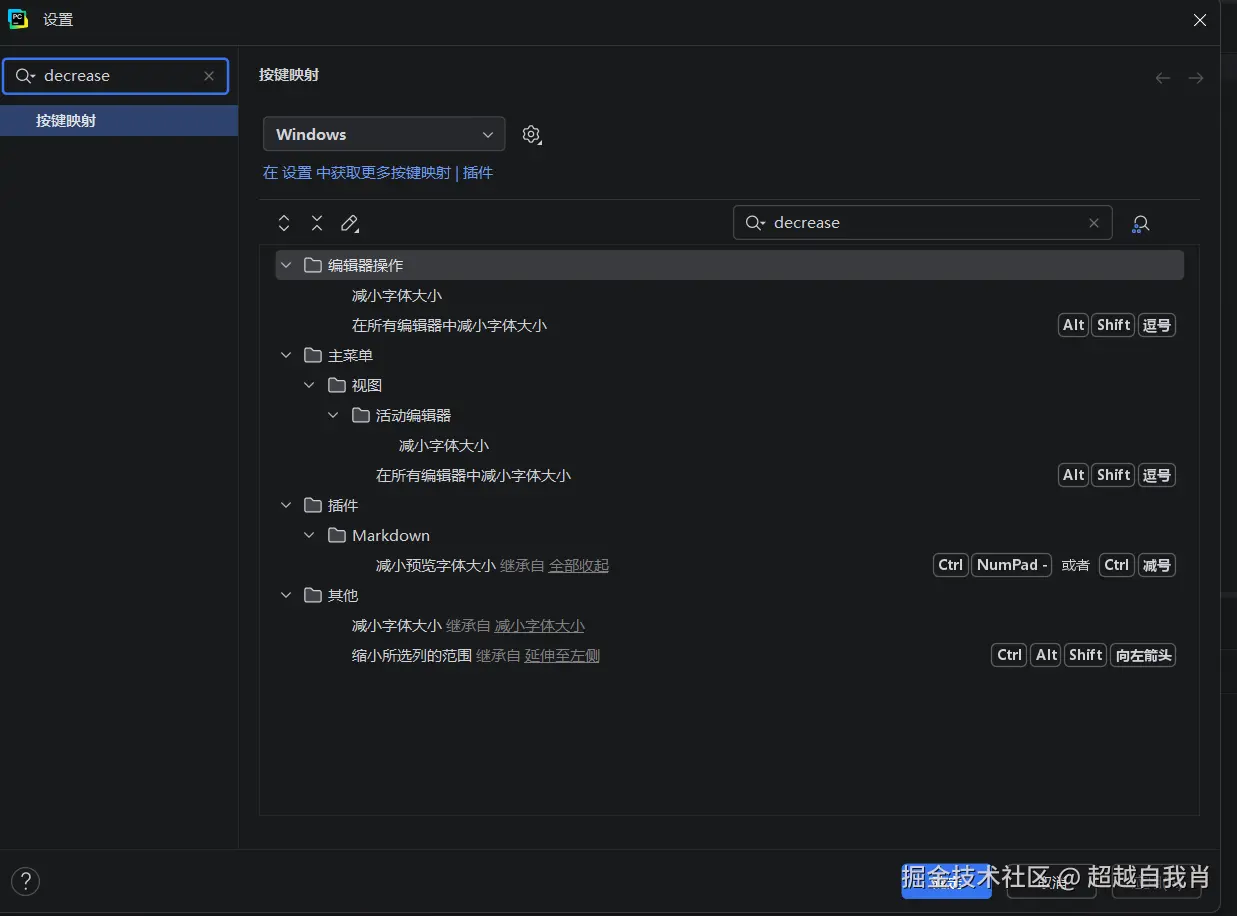This screenshot has height=916, width=1237.
Task: Click 逗号 badge in 编辑器操作 row
Action: (1157, 325)
